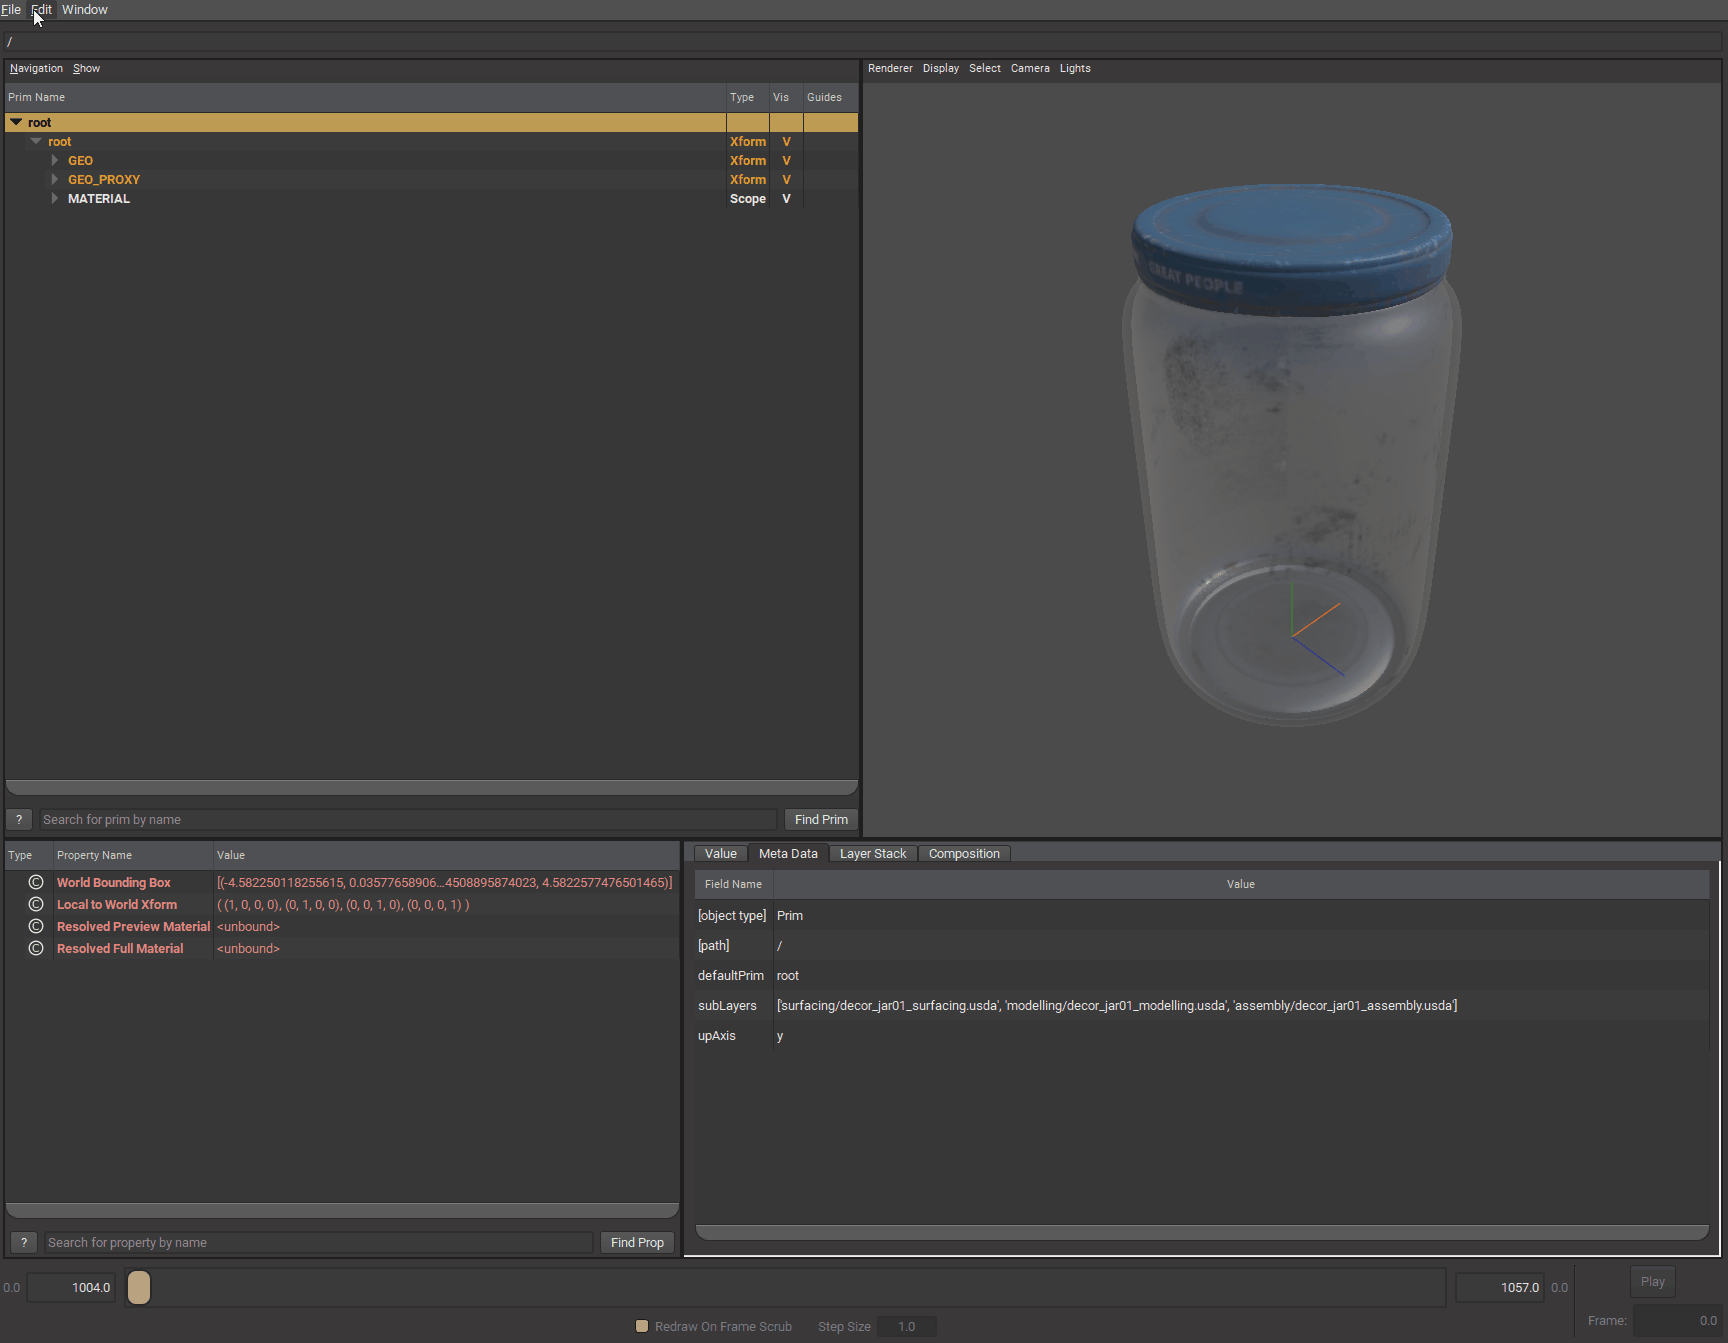Click the timeline frame slider handle
This screenshot has height=1343, width=1728.
pyautogui.click(x=139, y=1287)
